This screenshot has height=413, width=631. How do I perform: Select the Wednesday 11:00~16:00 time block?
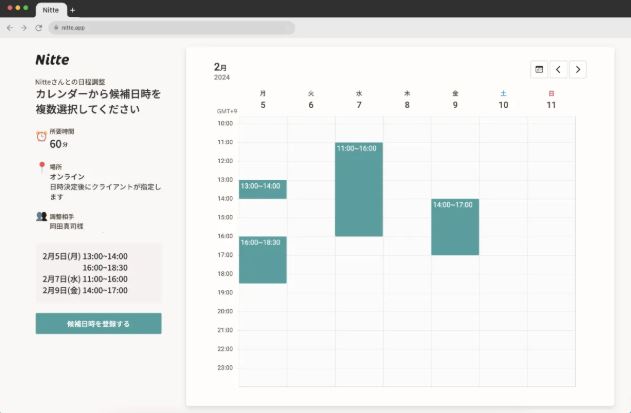(x=359, y=190)
